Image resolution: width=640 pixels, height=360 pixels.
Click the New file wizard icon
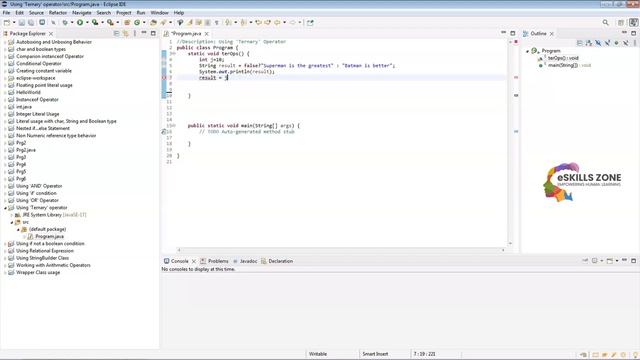[x=7, y=23]
